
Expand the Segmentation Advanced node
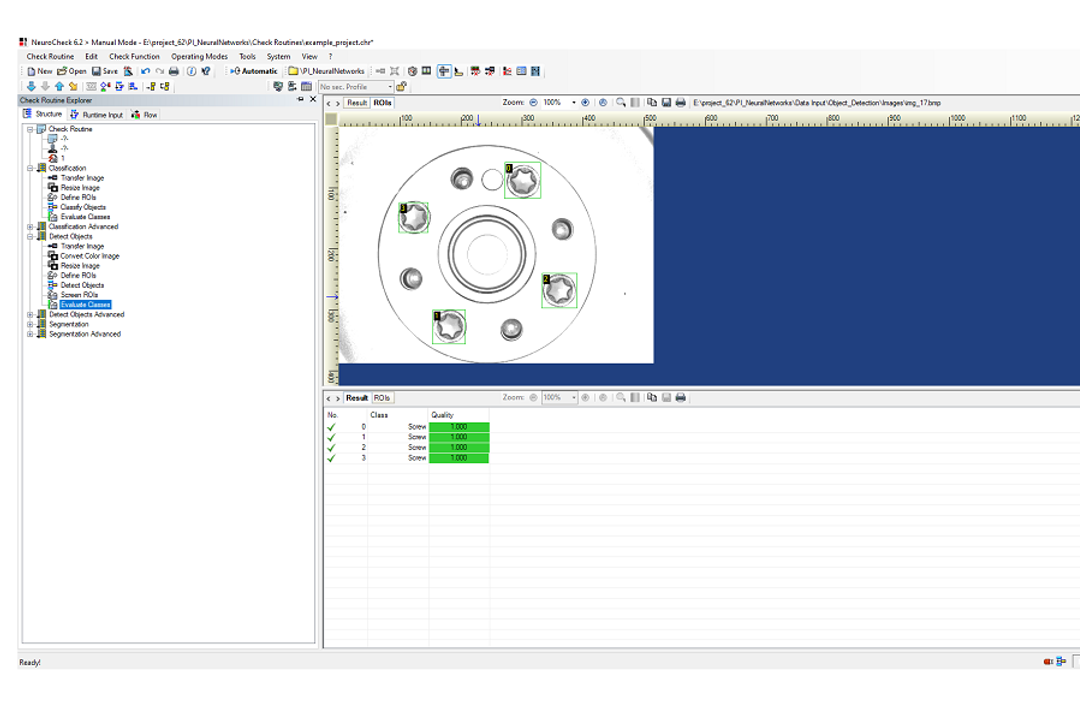pyautogui.click(x=30, y=334)
